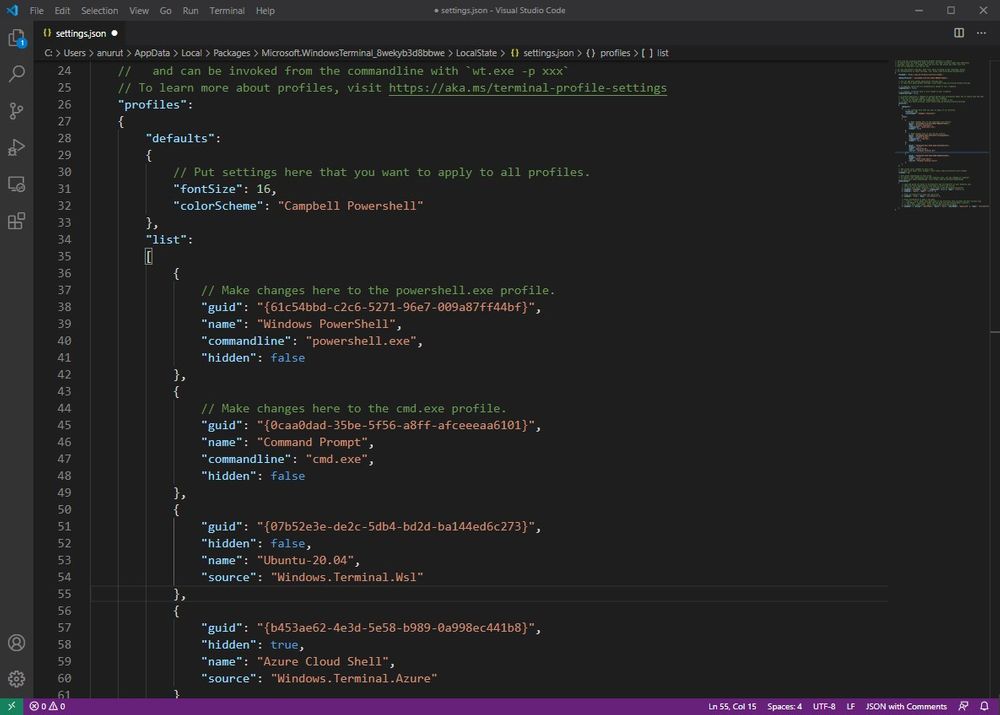The image size is (1000, 715).
Task: Click the guid starting with b453ae62
Action: coord(395,628)
